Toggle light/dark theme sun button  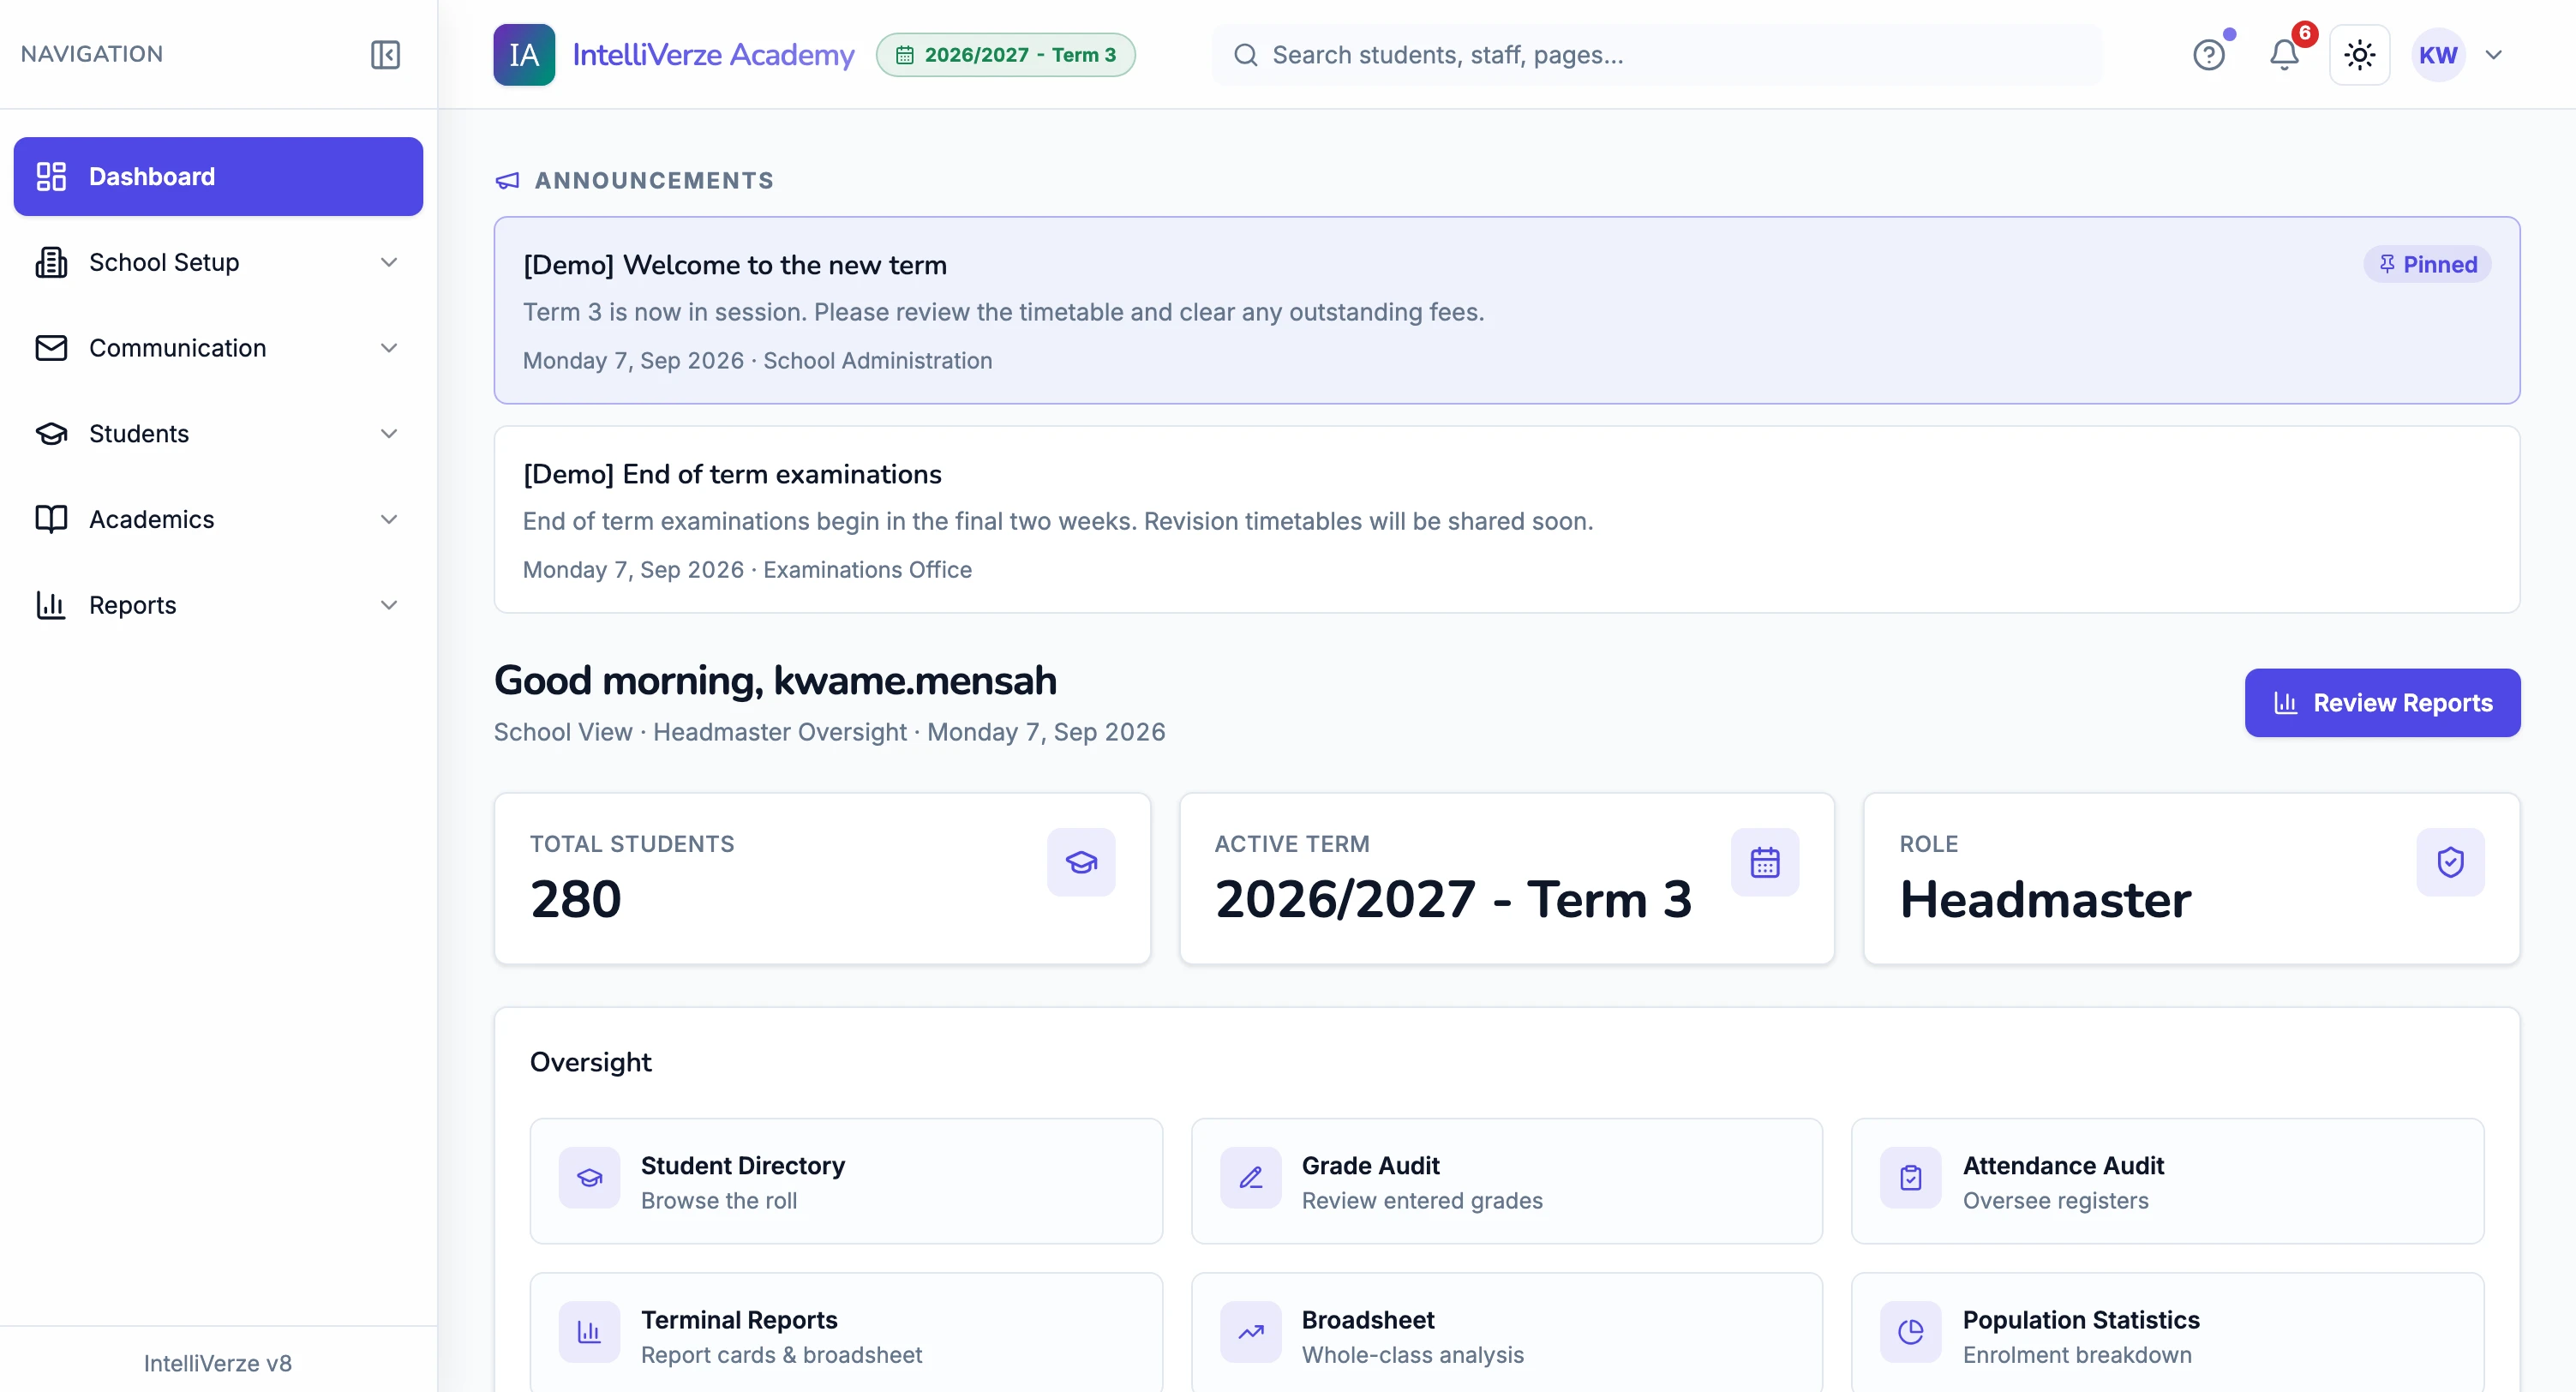[2360, 54]
